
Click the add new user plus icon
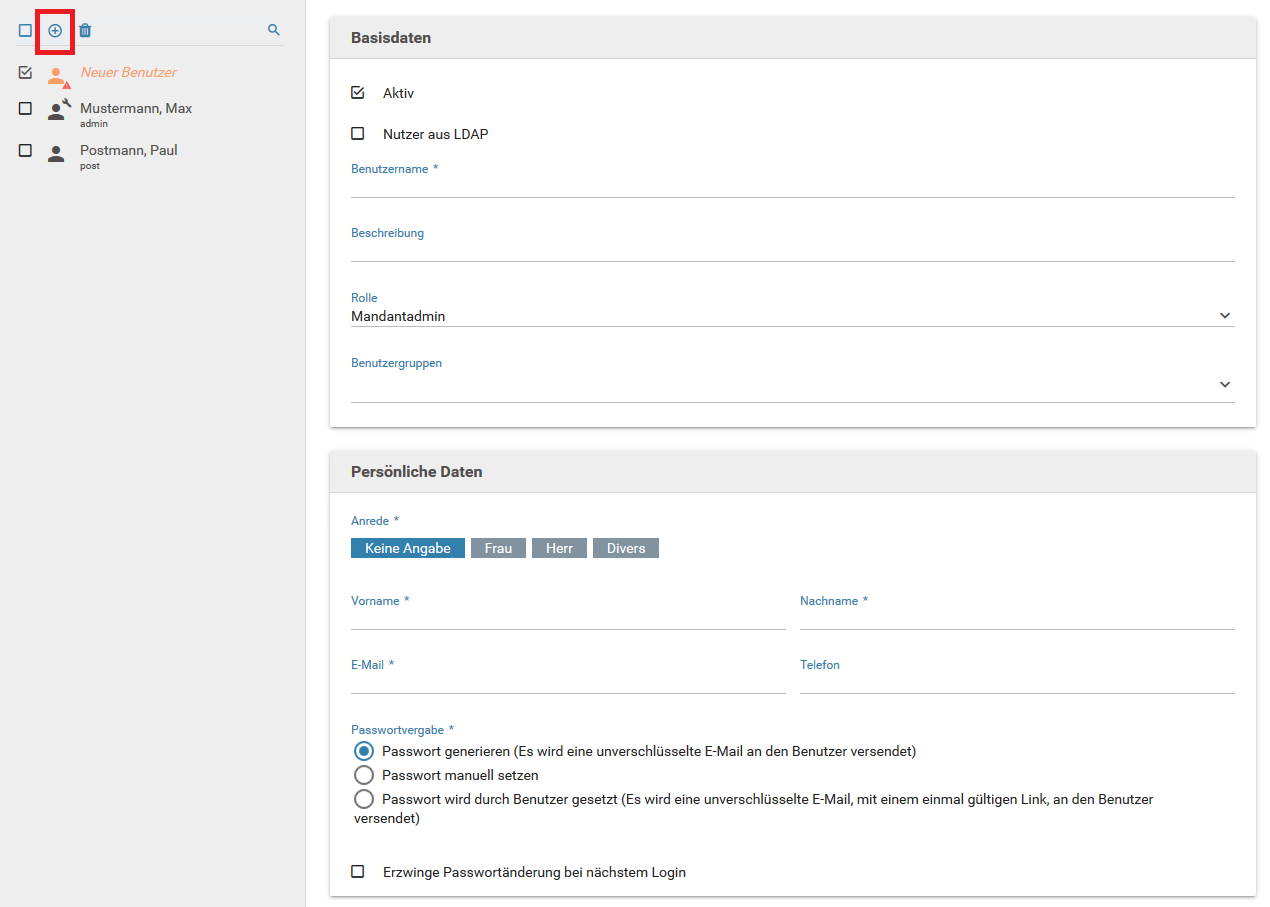(x=55, y=31)
